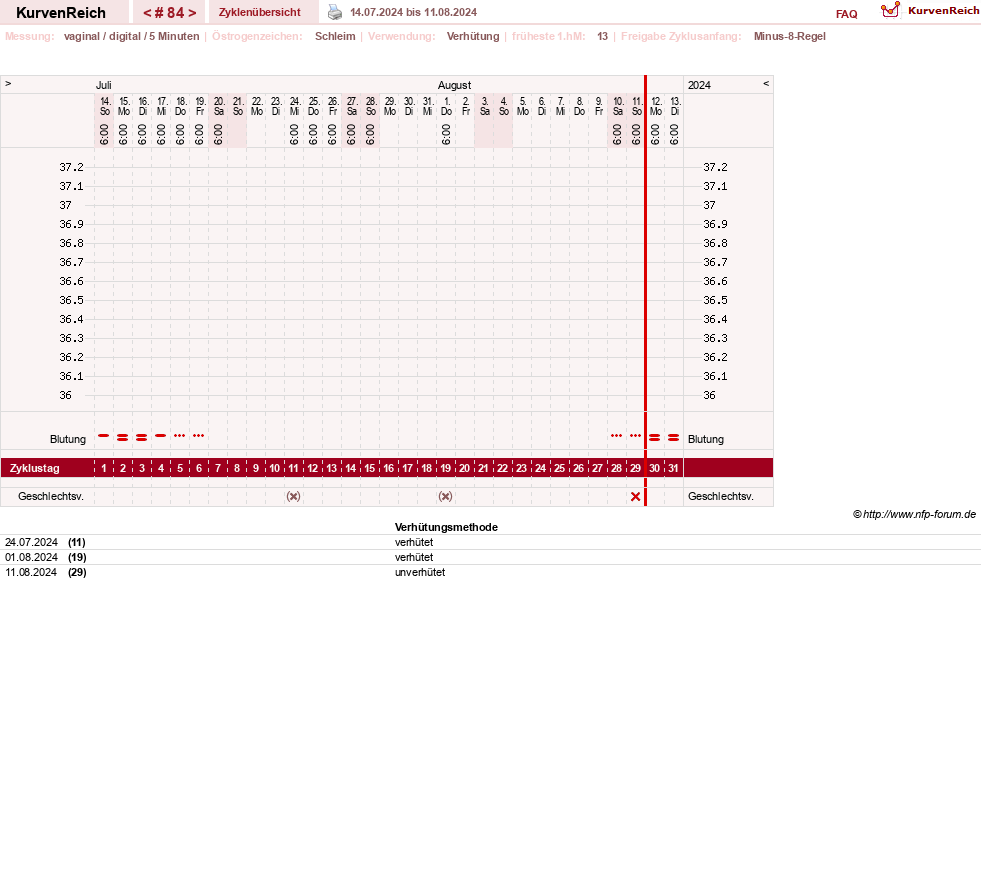981x886 pixels.
Task: Click the right Geschlechtsv. row label
Action: pos(721,496)
